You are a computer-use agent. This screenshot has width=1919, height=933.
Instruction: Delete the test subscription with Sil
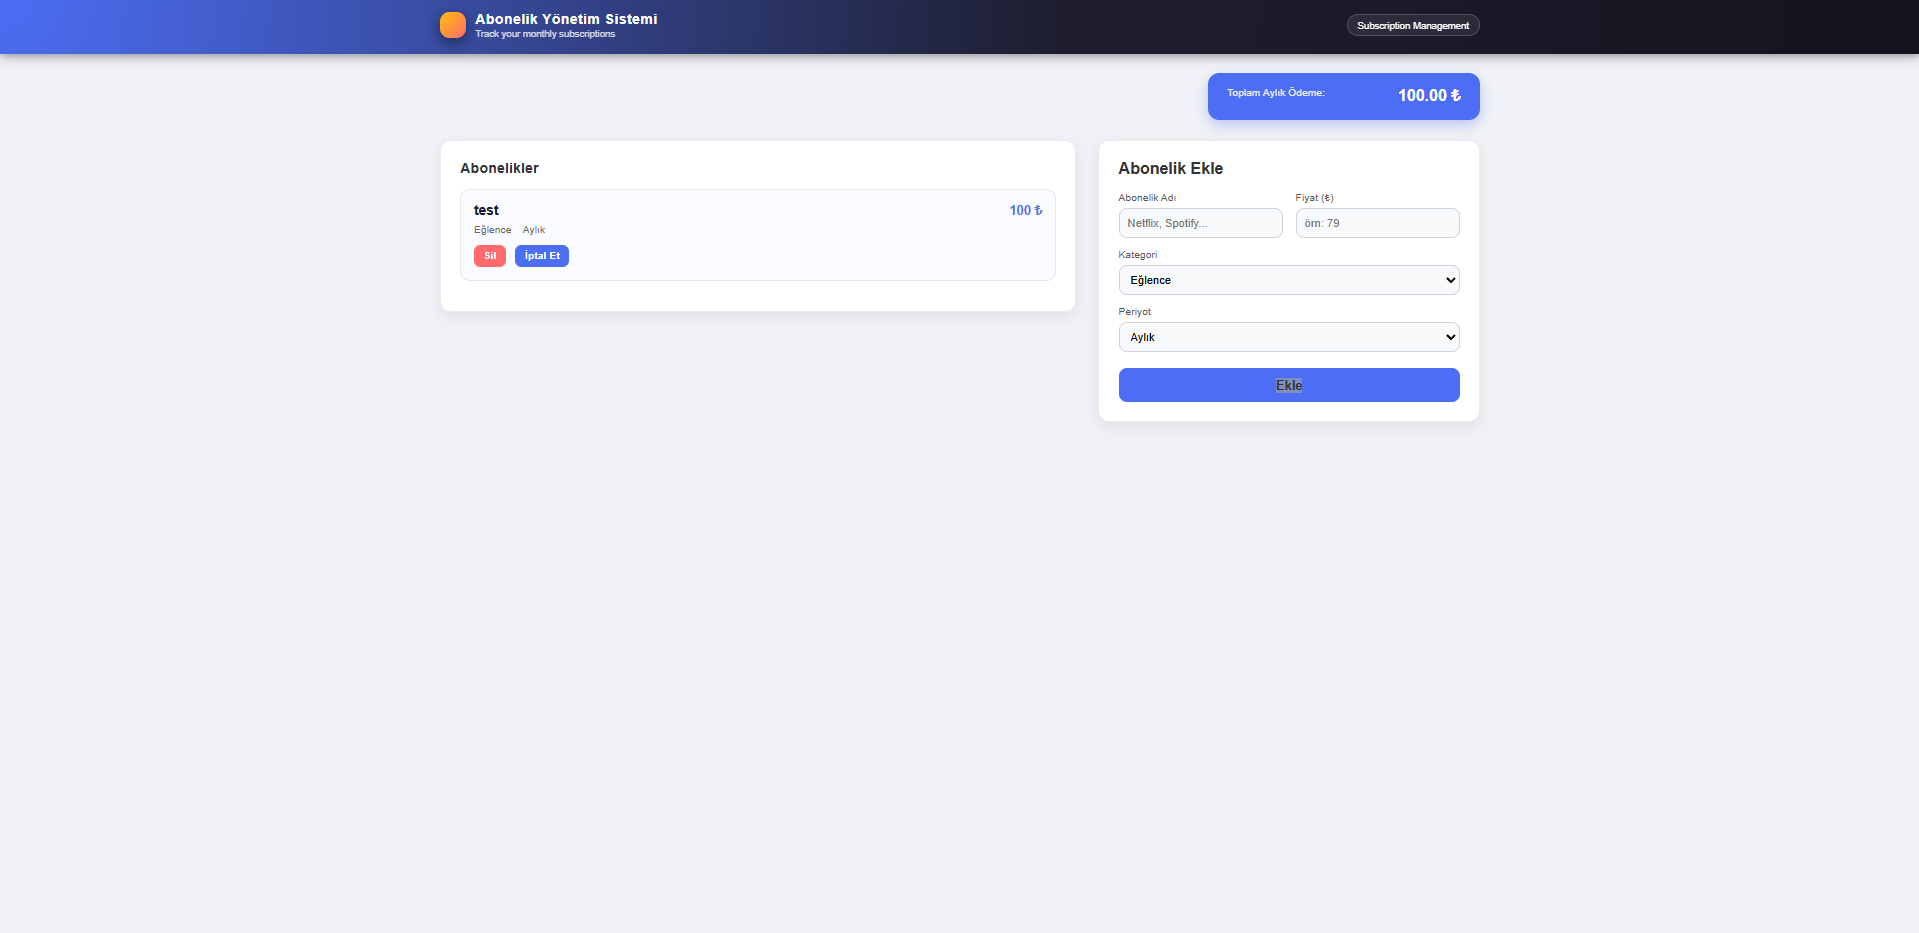point(489,256)
